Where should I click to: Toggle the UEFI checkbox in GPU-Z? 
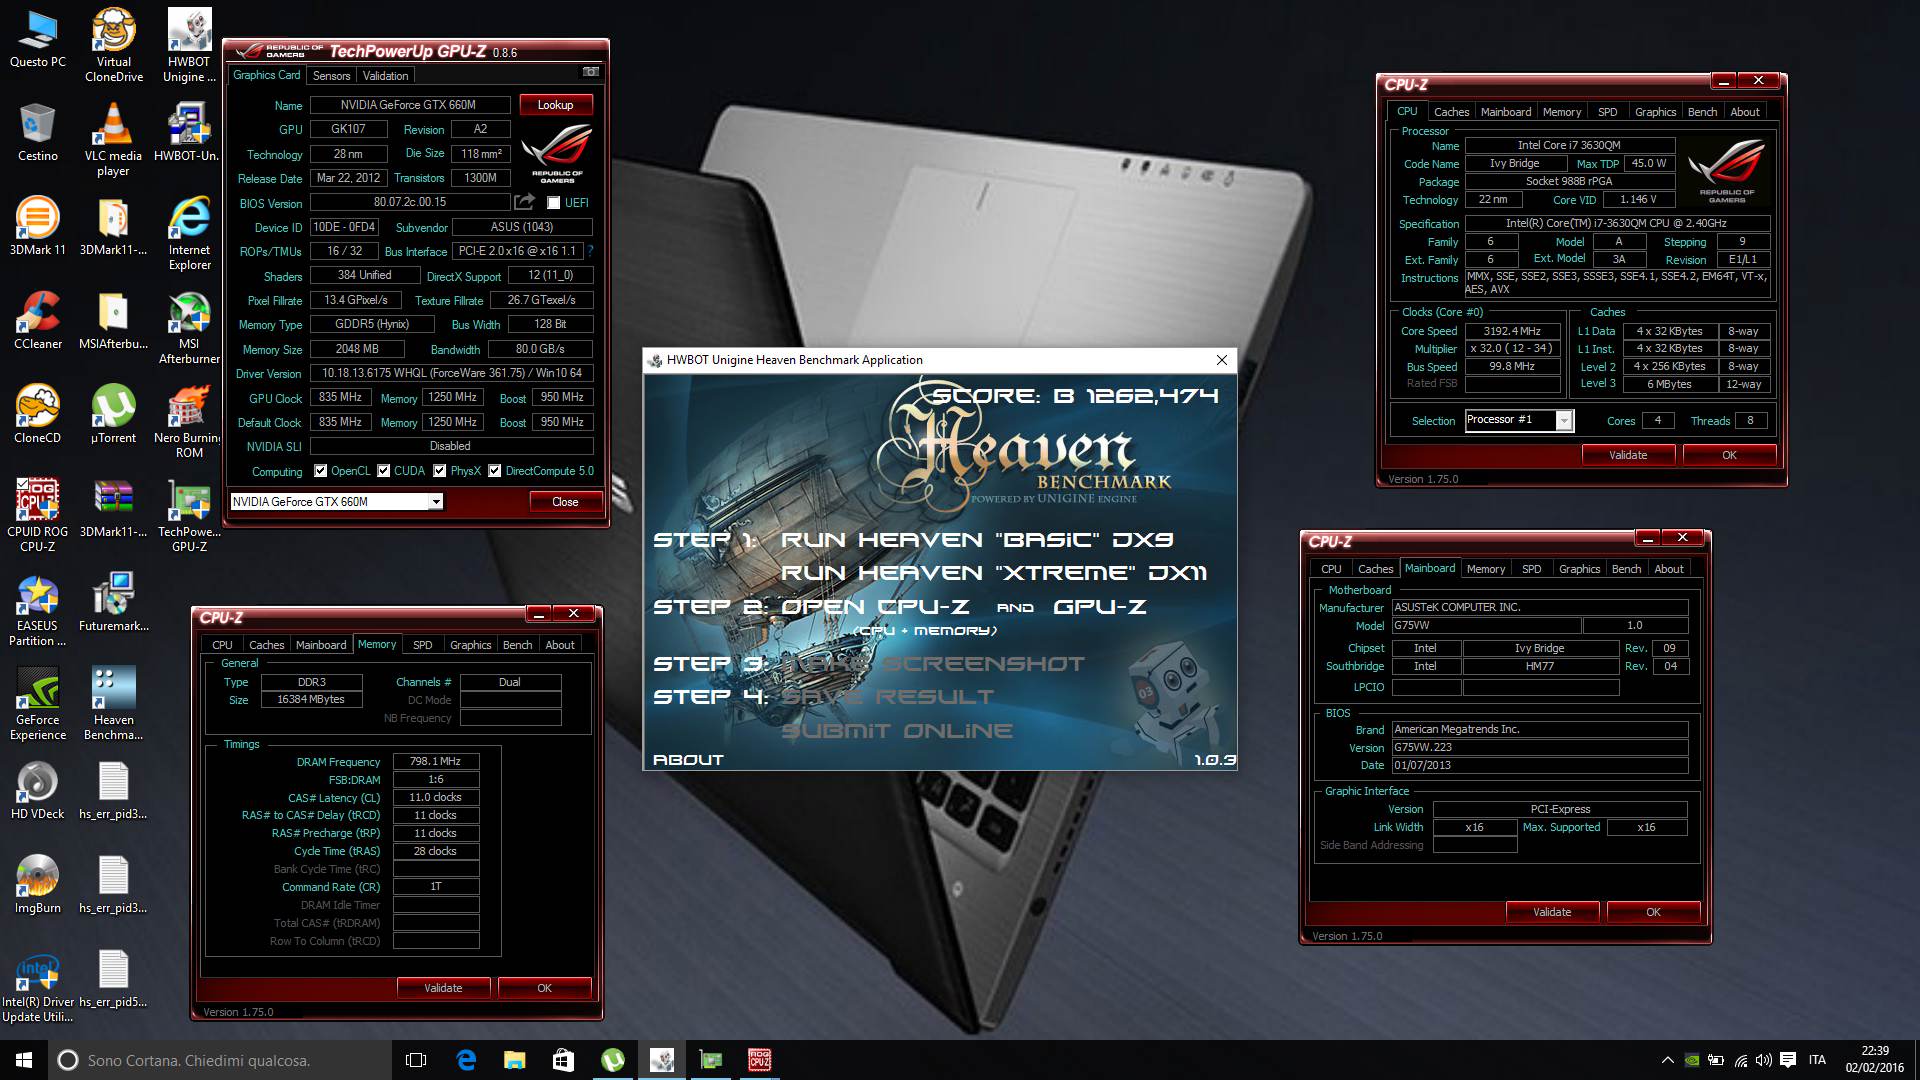(553, 203)
